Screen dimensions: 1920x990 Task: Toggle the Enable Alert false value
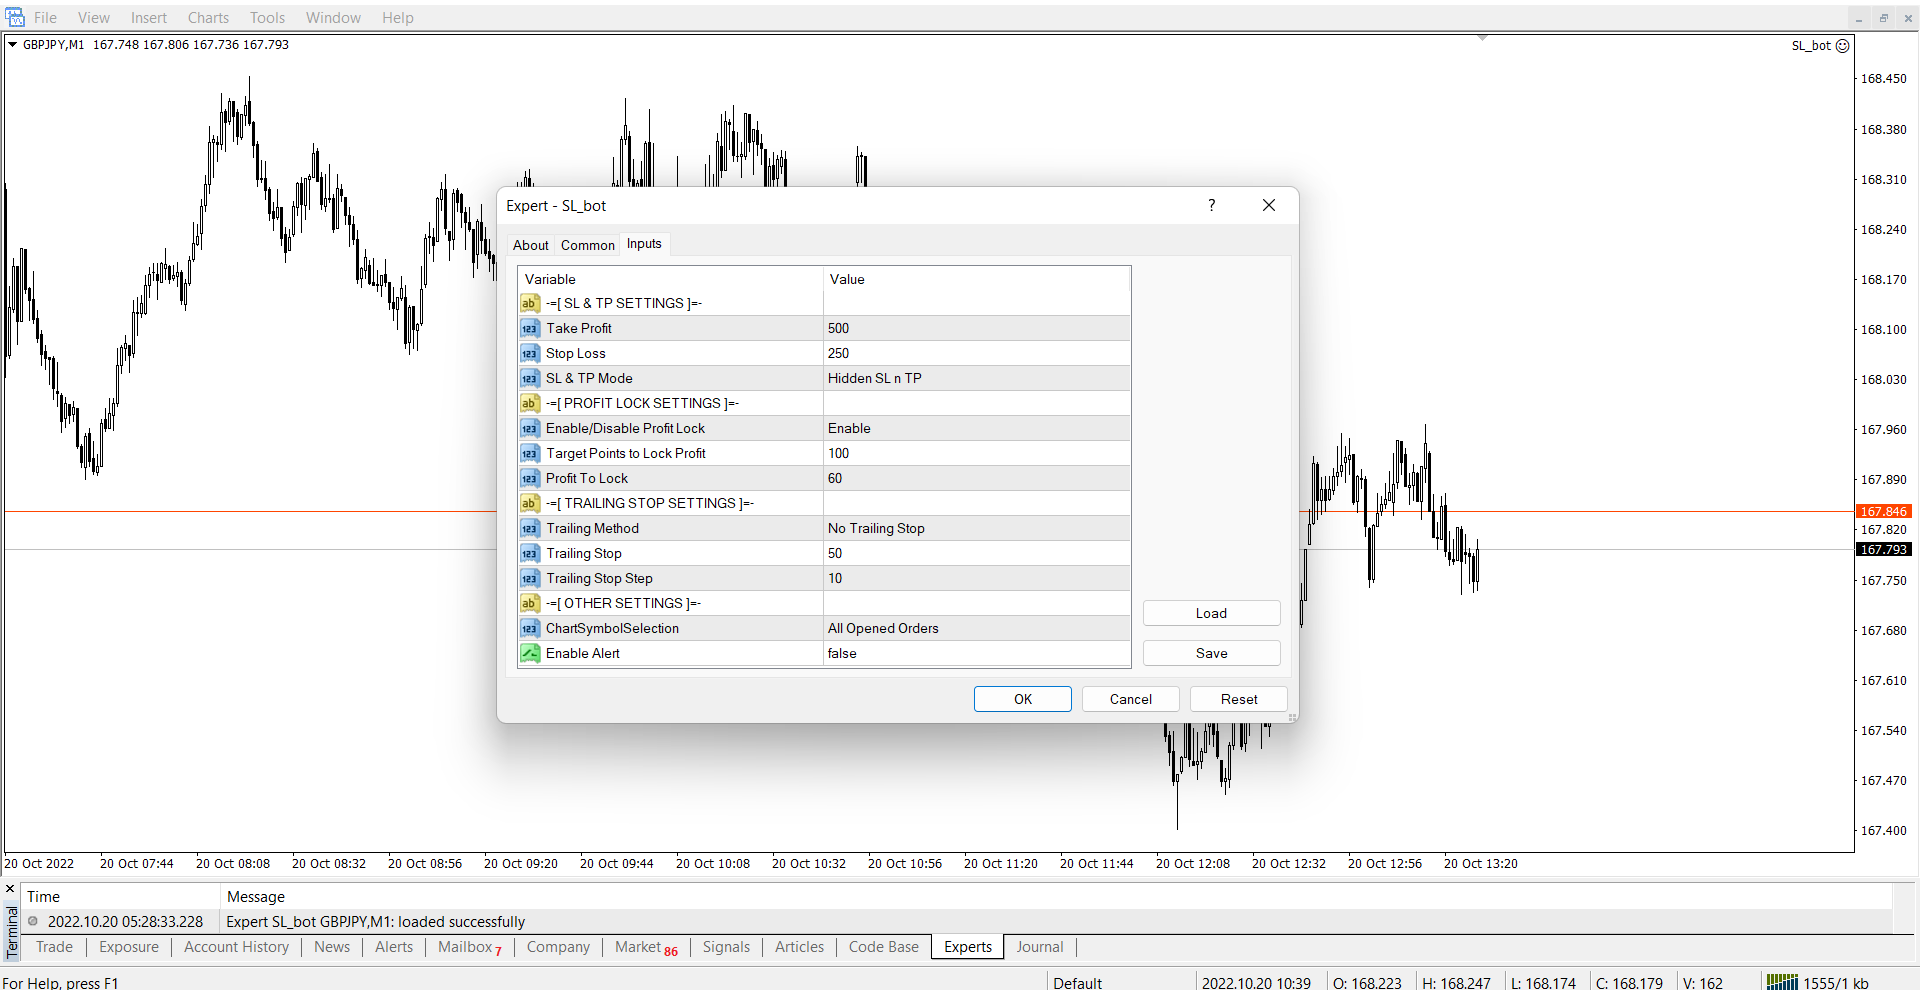coord(975,653)
